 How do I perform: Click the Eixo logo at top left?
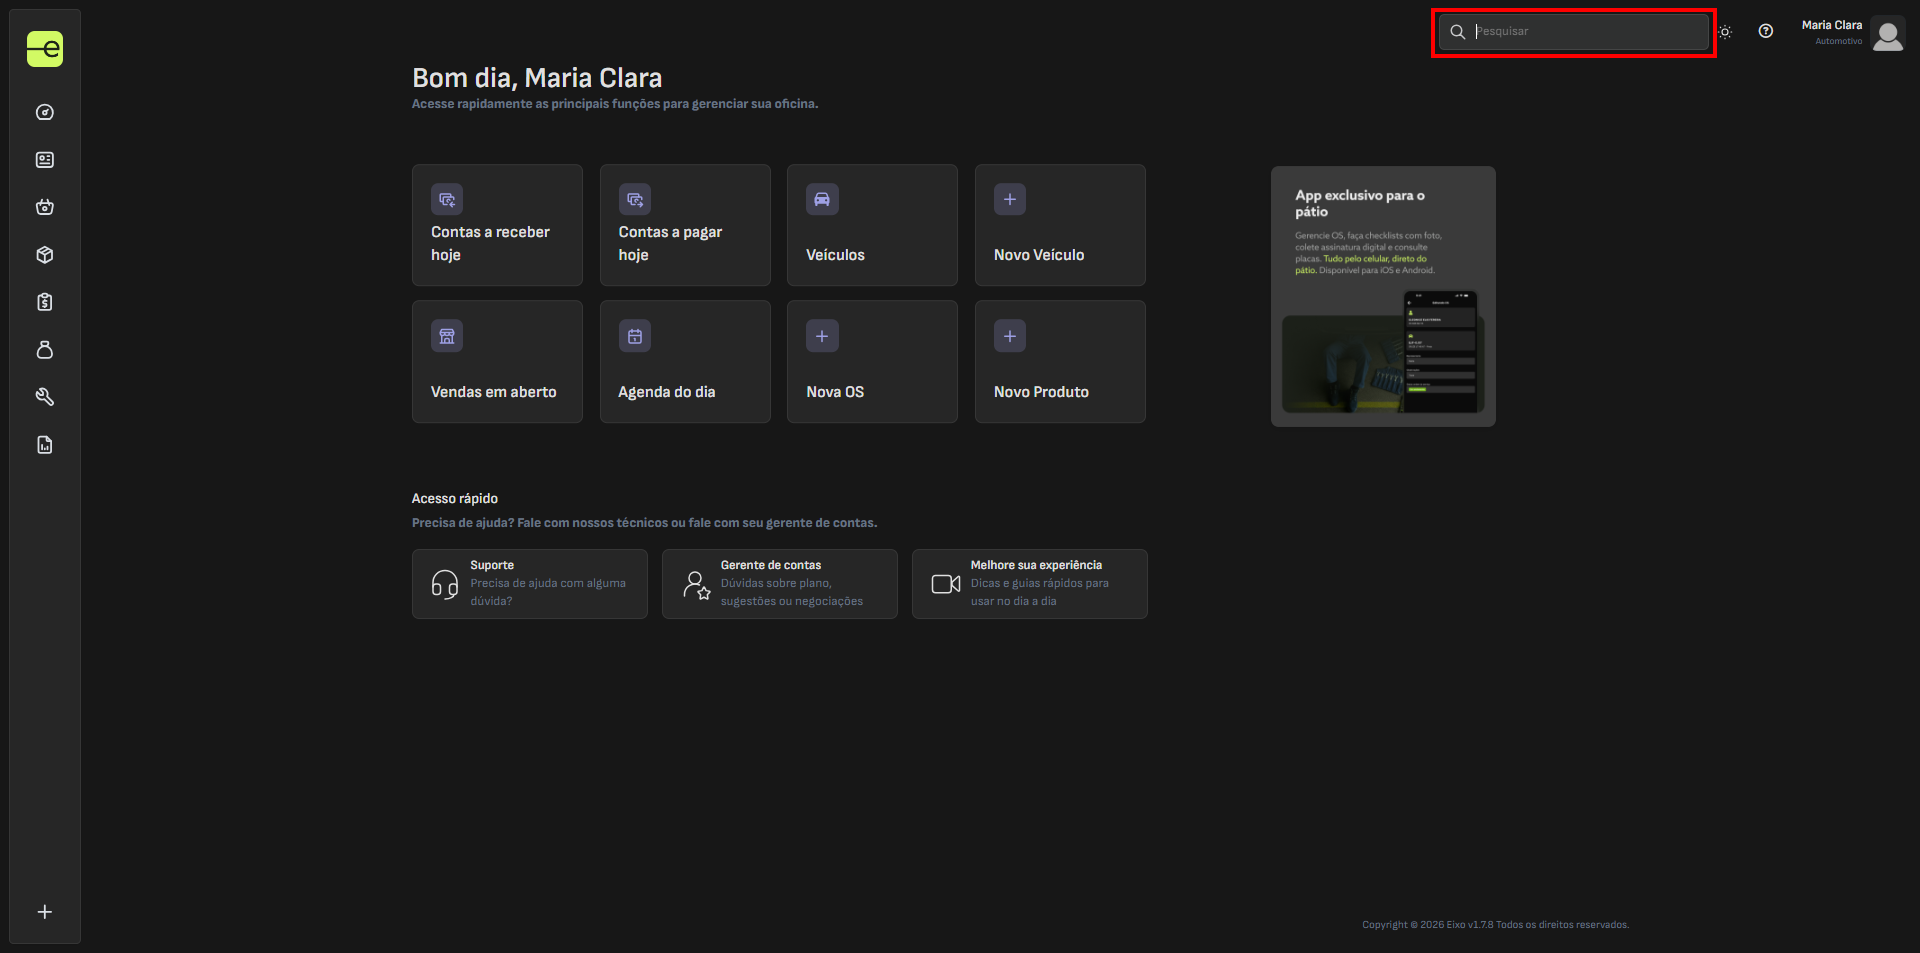(x=45, y=49)
